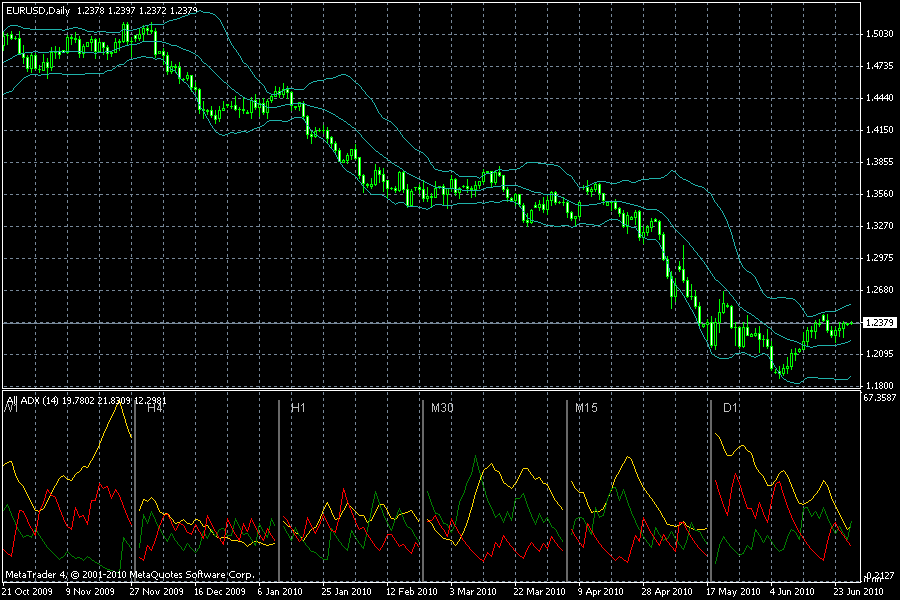Click the 22 Mar 2010 date label
This screenshot has width=900, height=600.
point(540,591)
